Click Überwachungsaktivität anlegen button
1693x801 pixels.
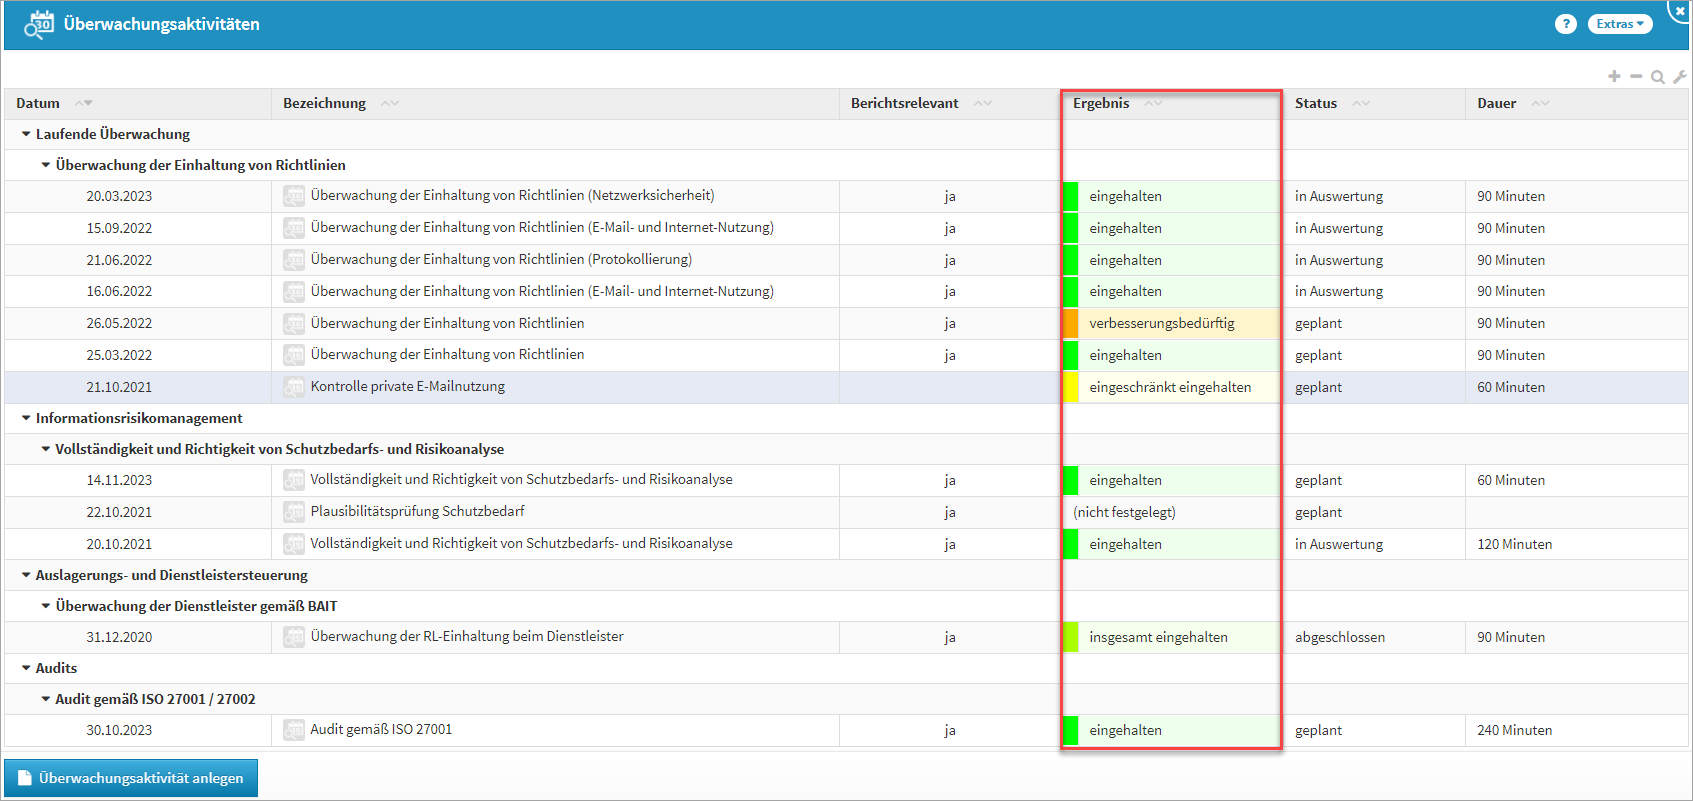131,778
